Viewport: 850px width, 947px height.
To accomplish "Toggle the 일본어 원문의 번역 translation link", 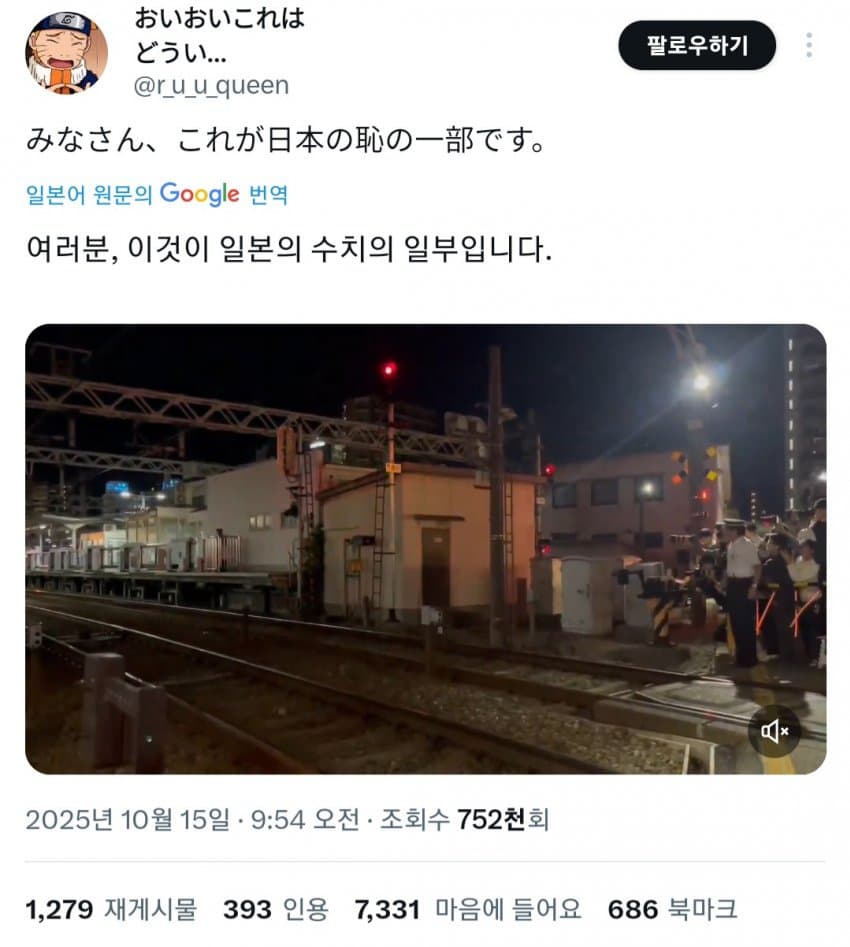I will pyautogui.click(x=156, y=194).
